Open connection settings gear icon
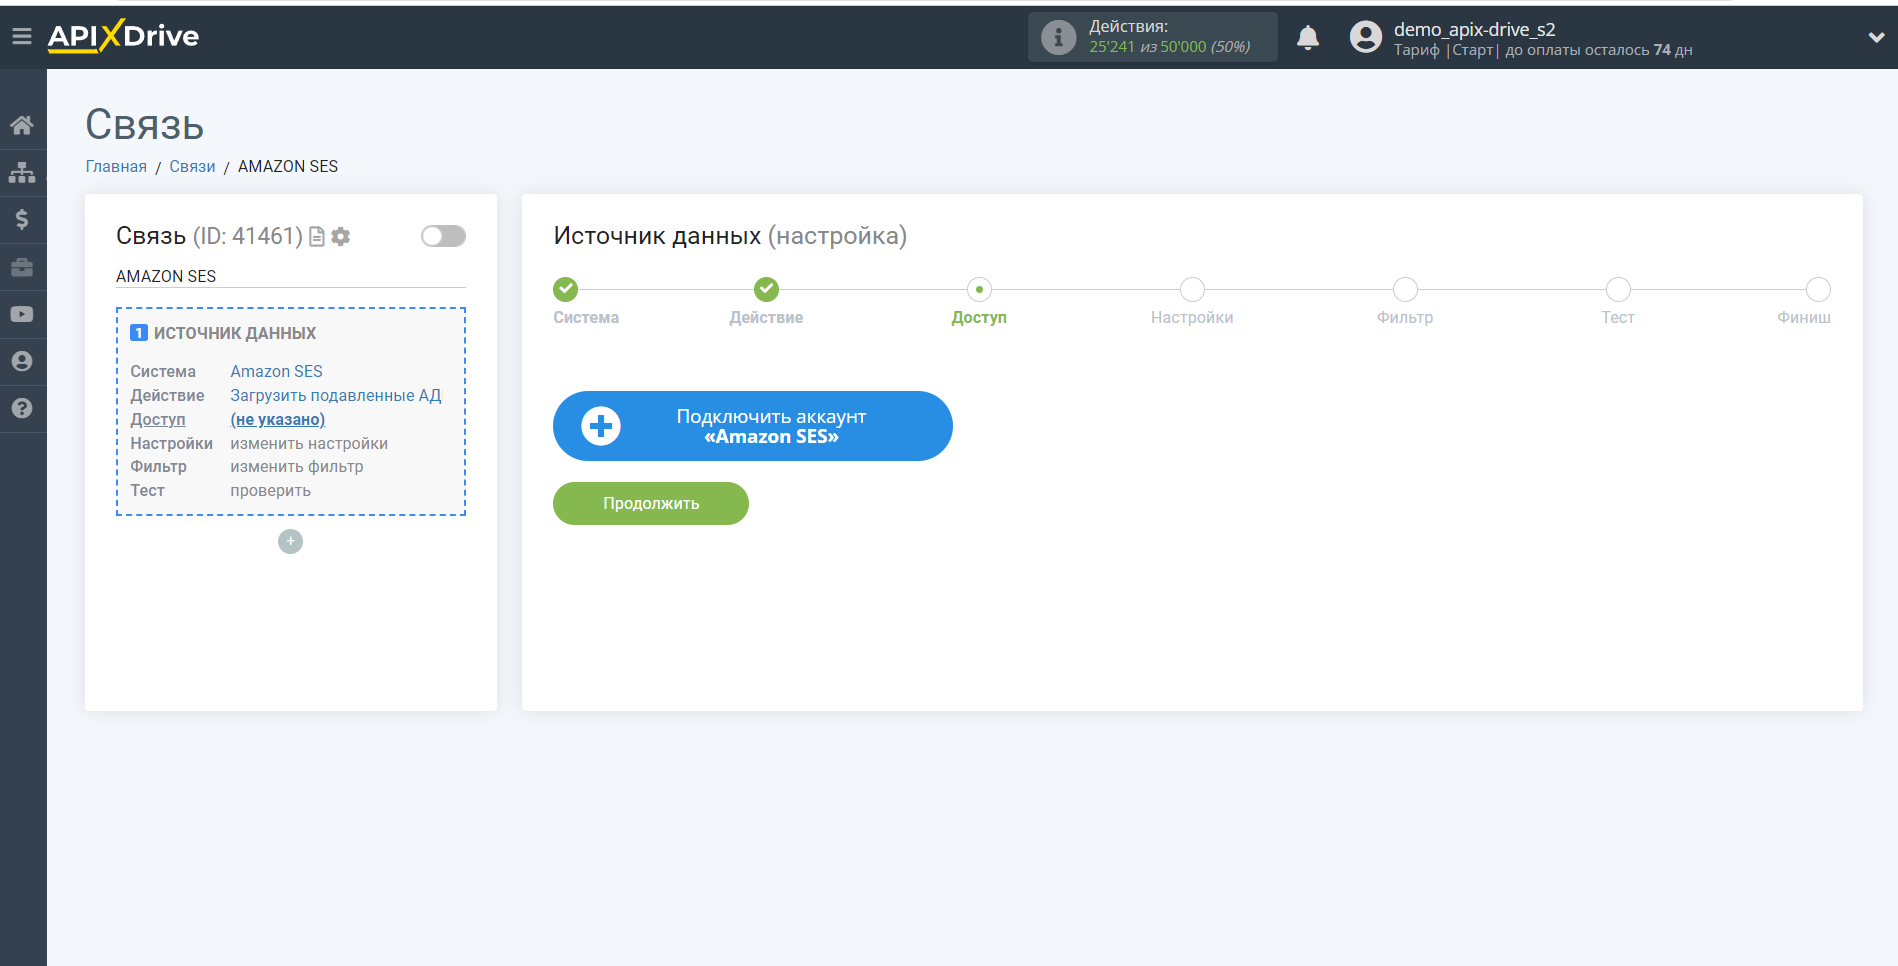This screenshot has height=966, width=1898. point(341,236)
